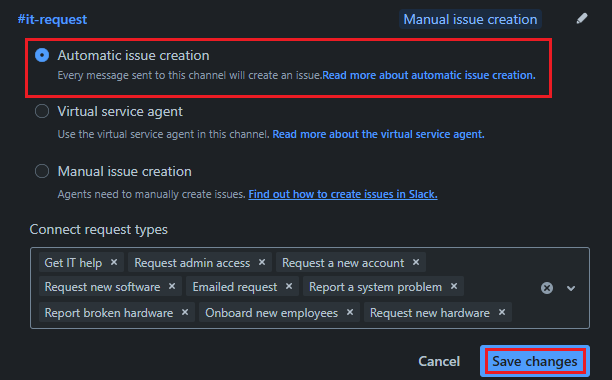Remove the Request new hardware tag
Viewport: 612px width, 380px height.
pyautogui.click(x=502, y=312)
